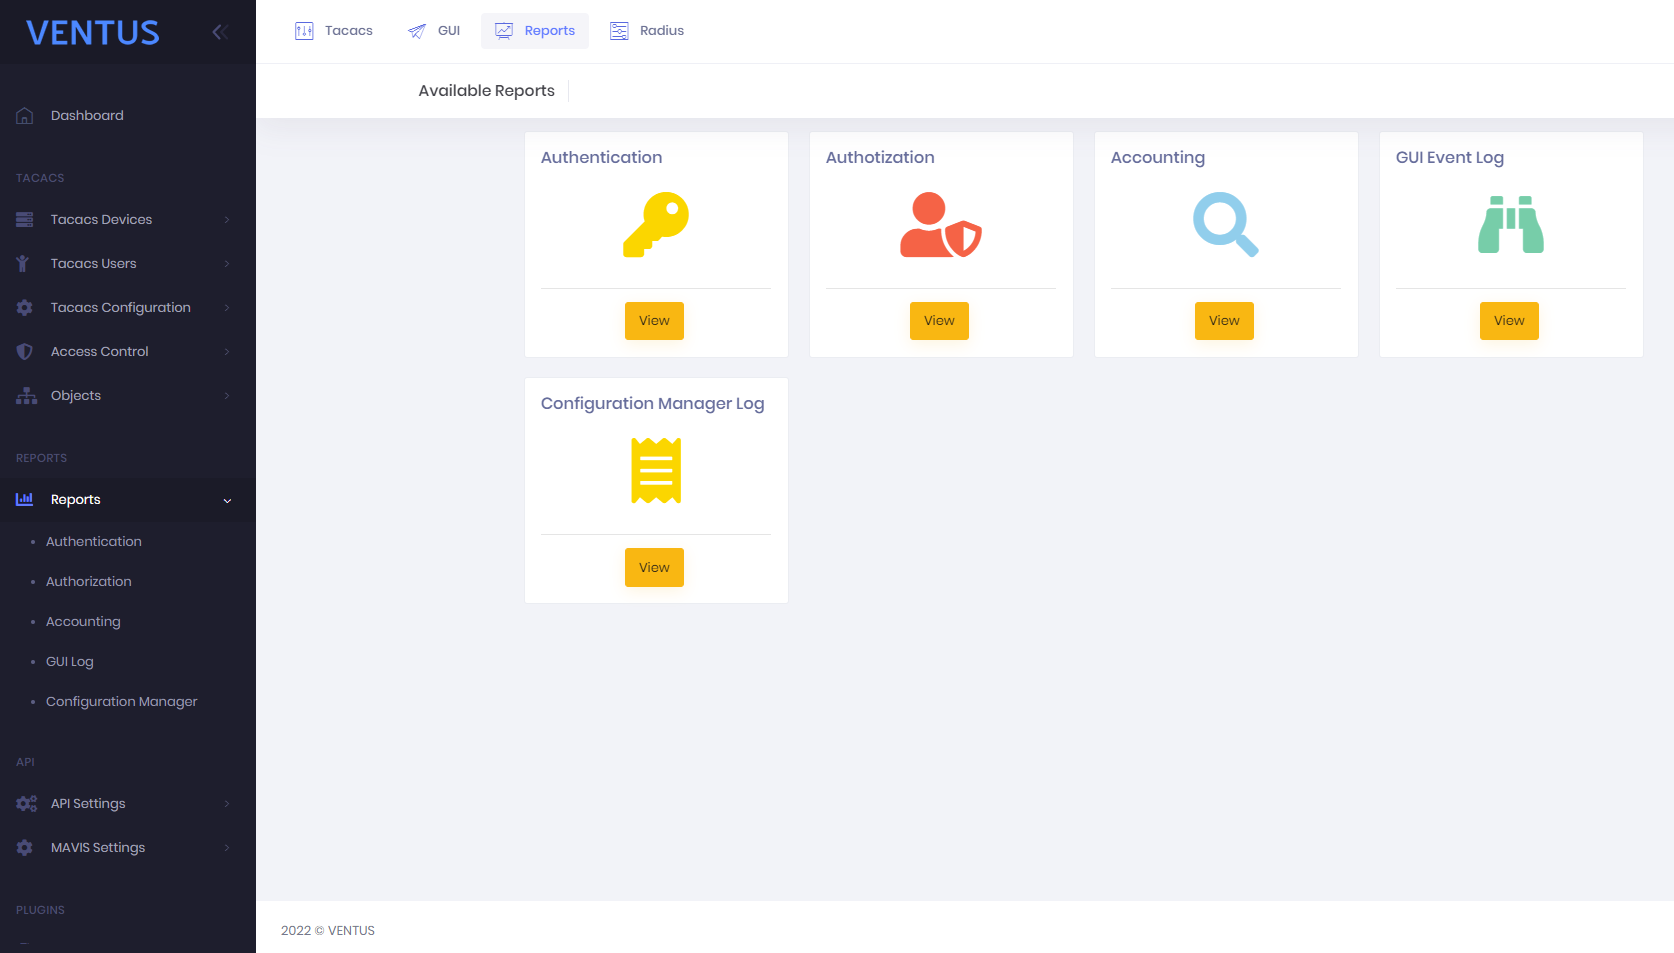Viewport: 1674px width, 953px height.
Task: Click the 2022 © VENTUS footer text
Action: (x=328, y=931)
